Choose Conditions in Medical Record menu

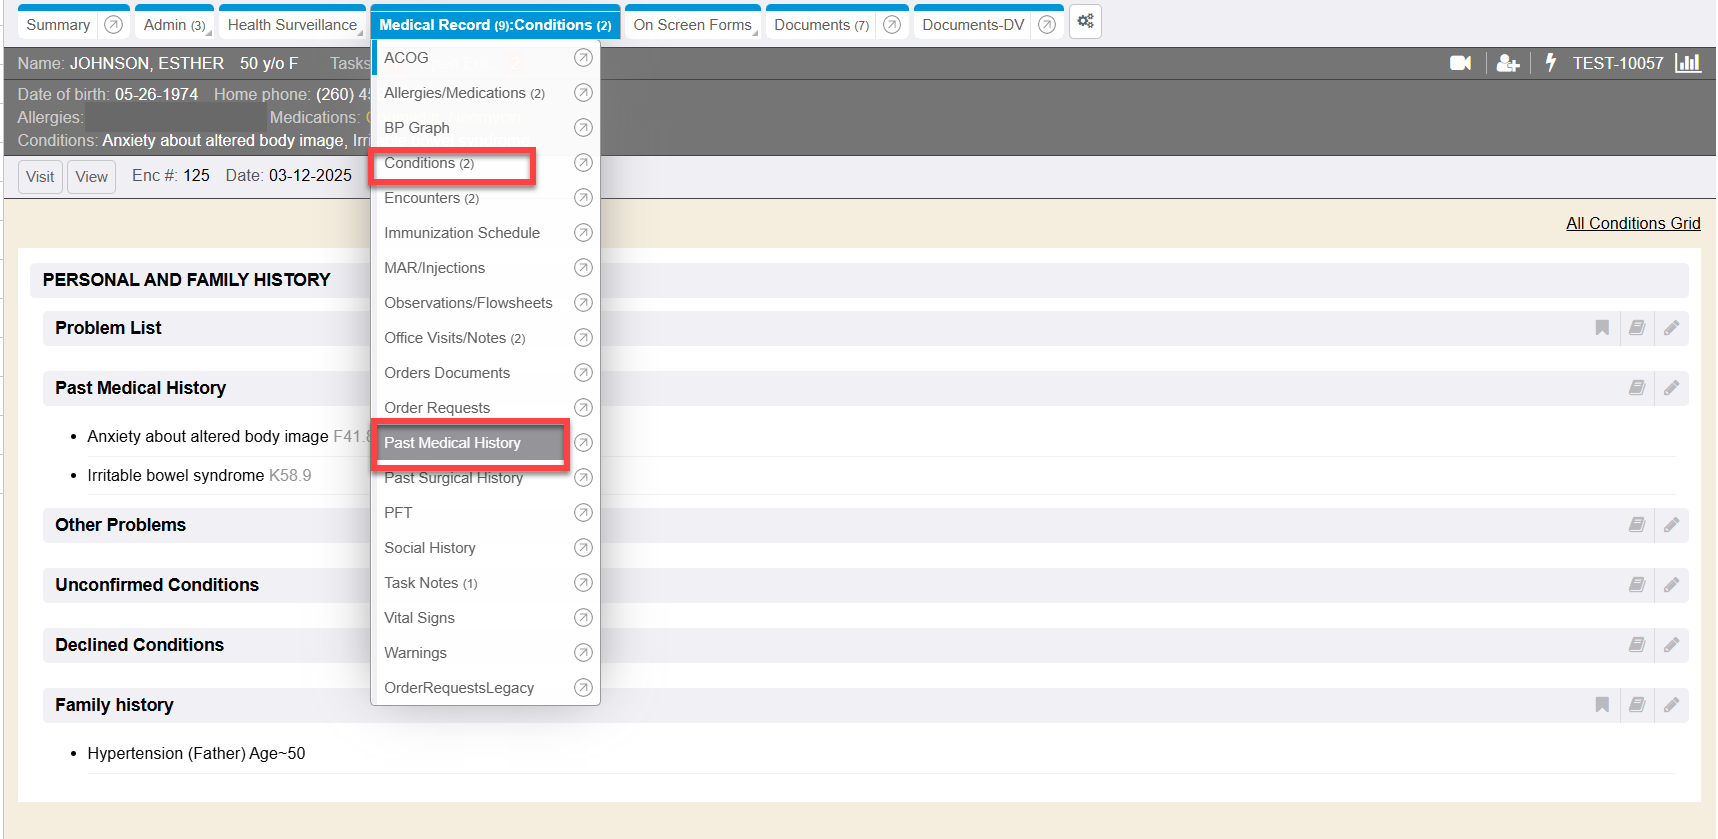pyautogui.click(x=429, y=163)
